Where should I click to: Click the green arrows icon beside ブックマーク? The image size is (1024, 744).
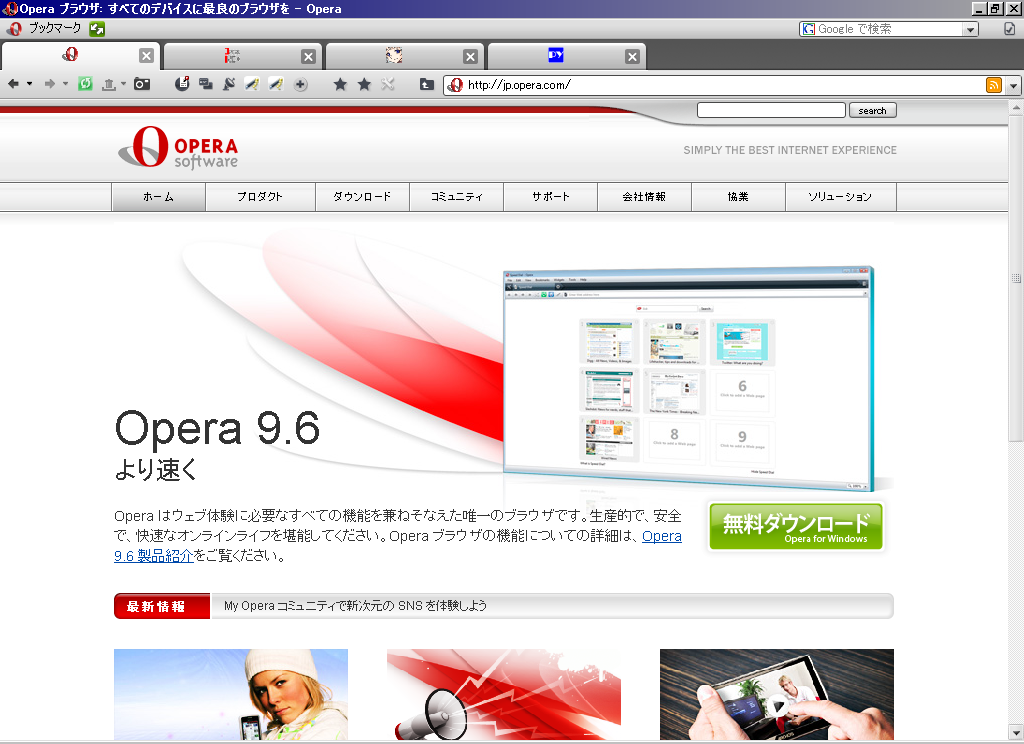[97, 29]
